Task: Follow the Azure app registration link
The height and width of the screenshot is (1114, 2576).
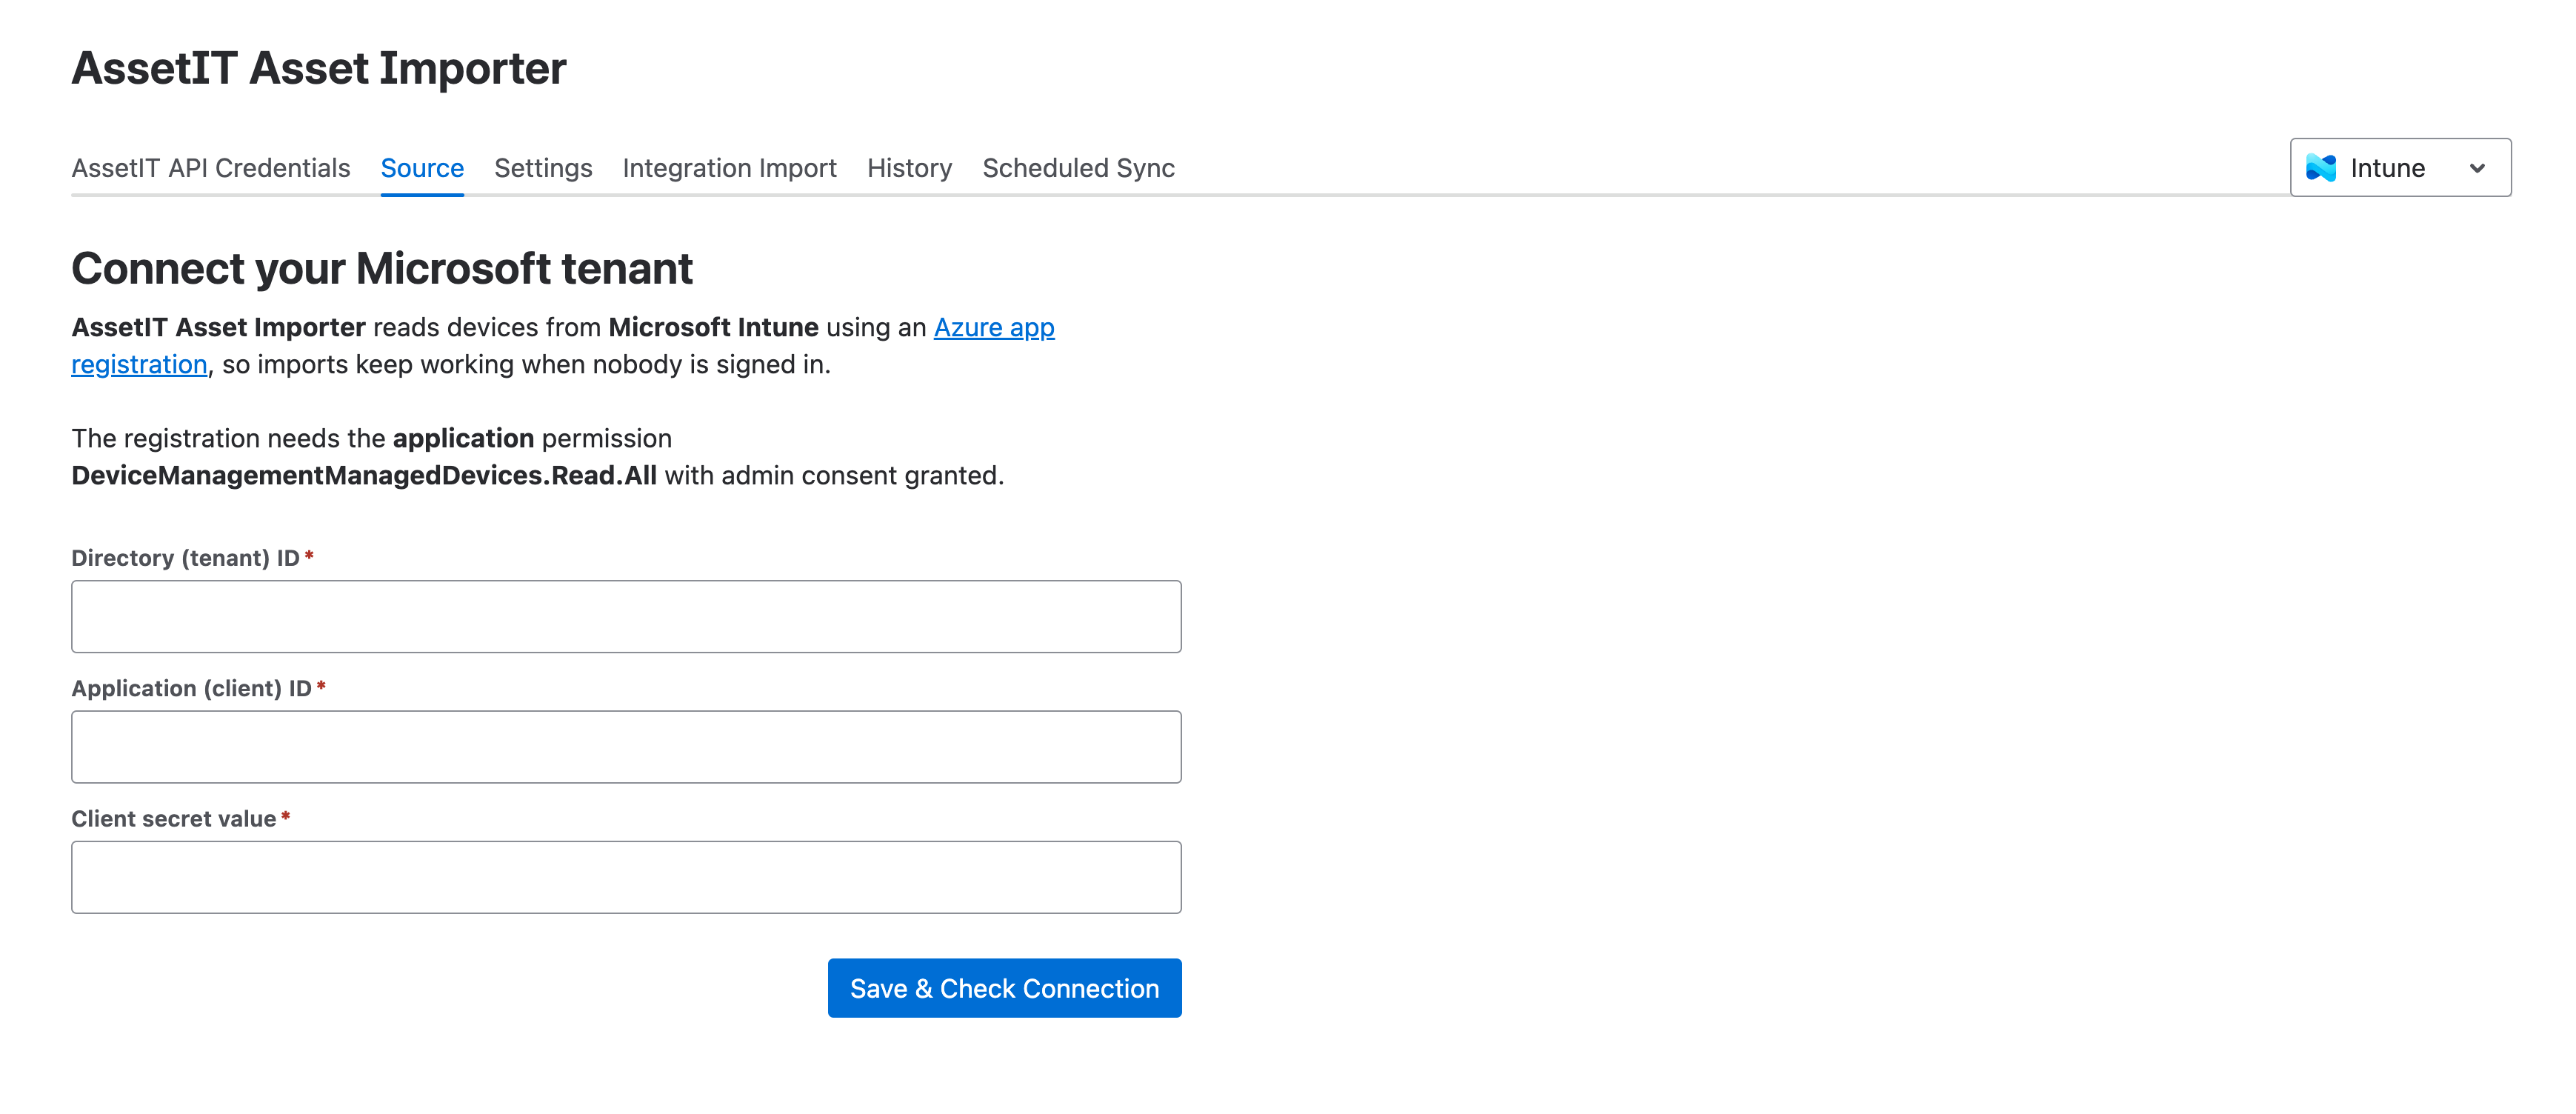Action: pyautogui.click(x=994, y=327)
